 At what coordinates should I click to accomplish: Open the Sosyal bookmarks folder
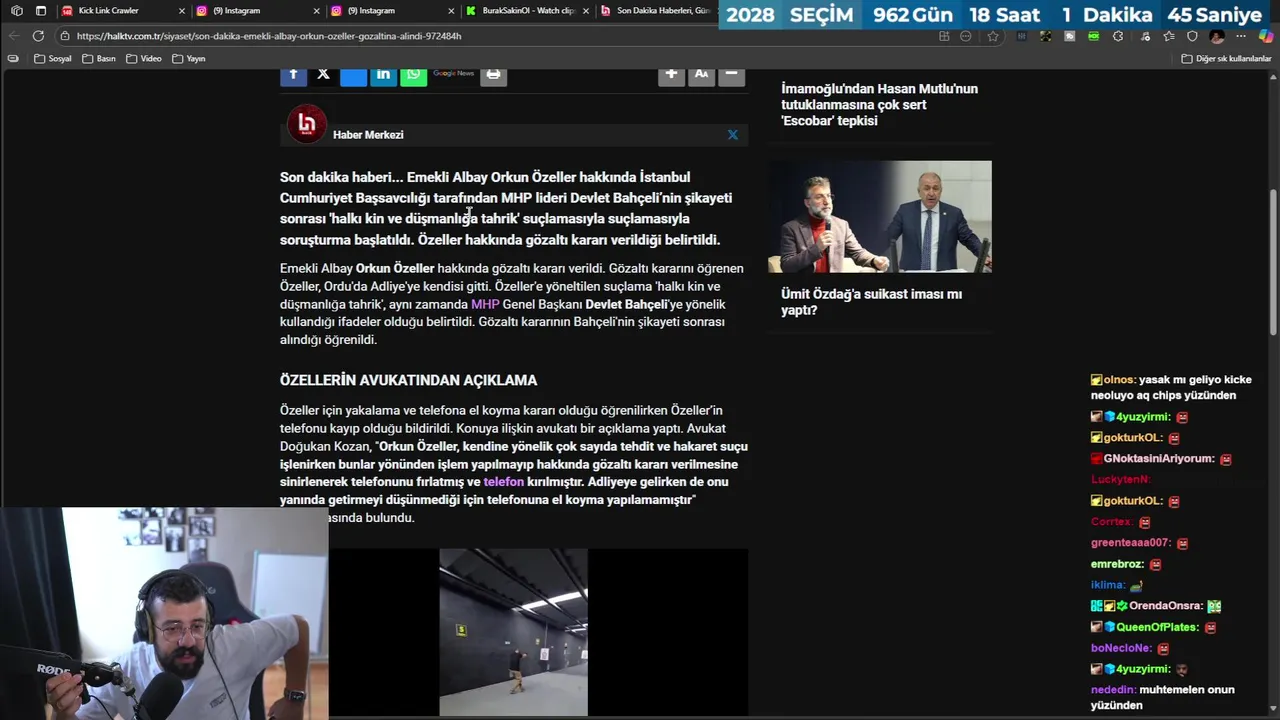point(53,59)
